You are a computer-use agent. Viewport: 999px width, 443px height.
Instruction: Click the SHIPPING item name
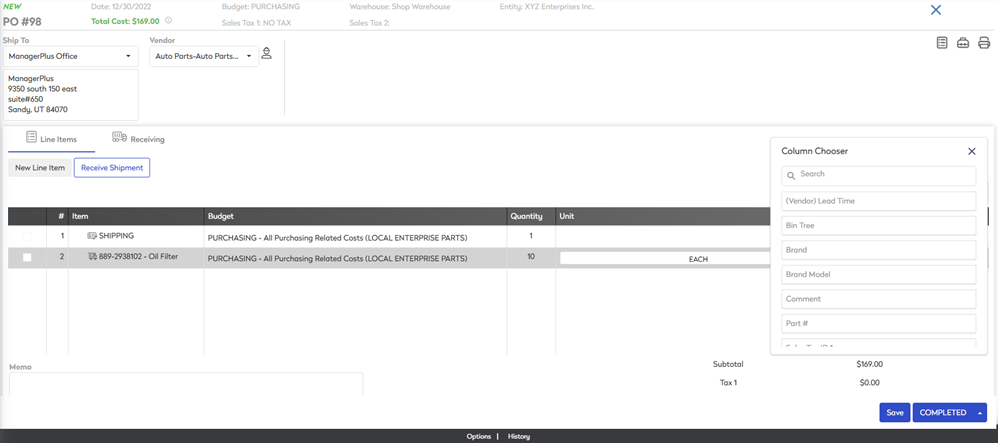(116, 236)
